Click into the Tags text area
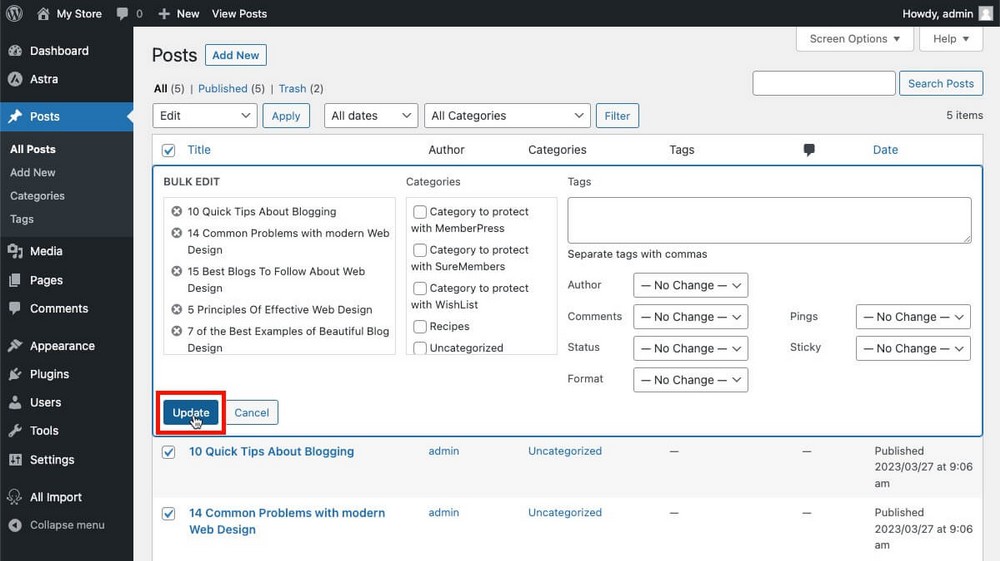 768,220
